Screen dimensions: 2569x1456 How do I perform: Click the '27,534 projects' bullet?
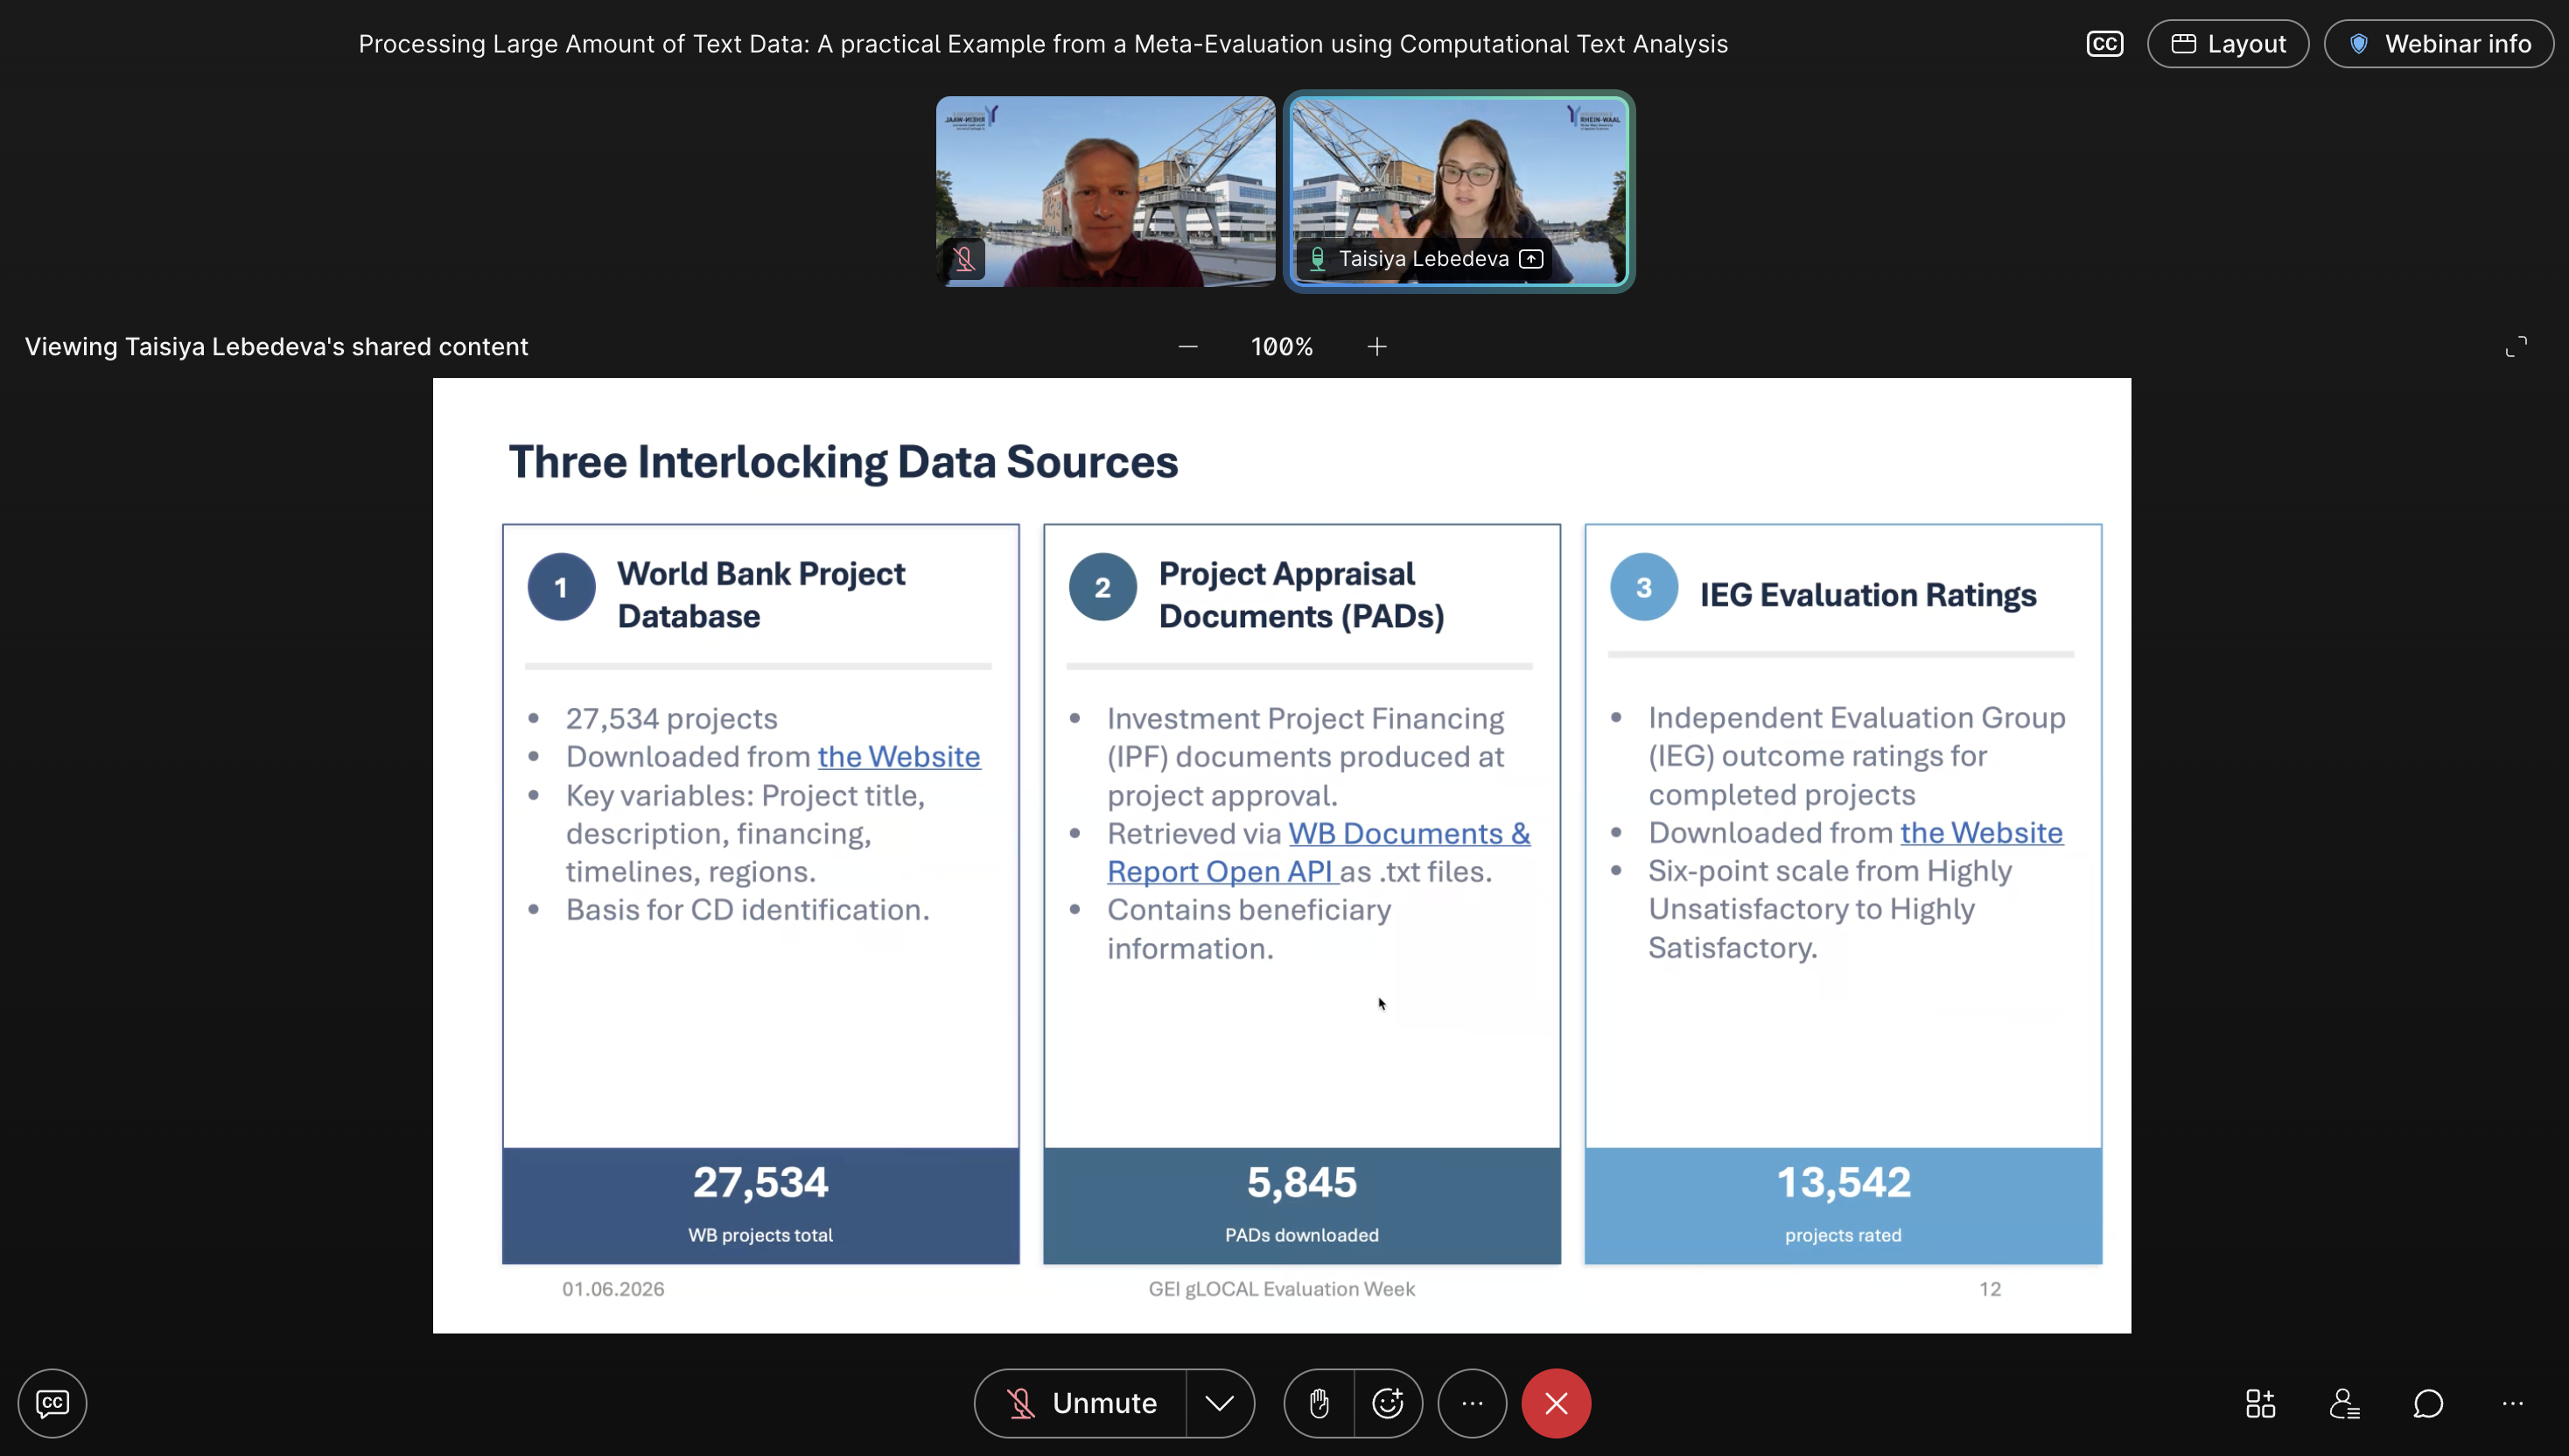(671, 718)
